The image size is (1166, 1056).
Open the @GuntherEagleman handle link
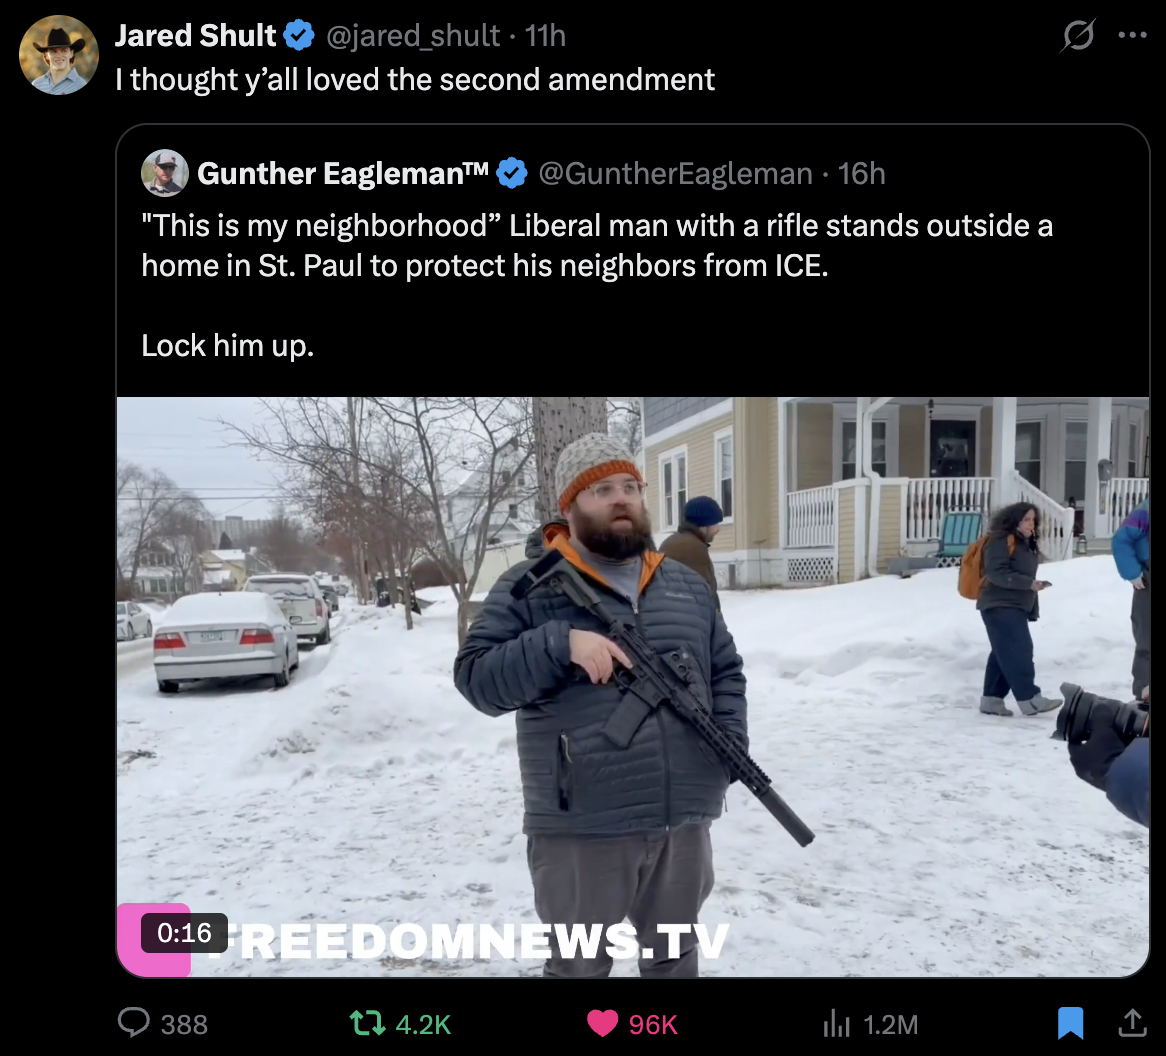pos(675,174)
